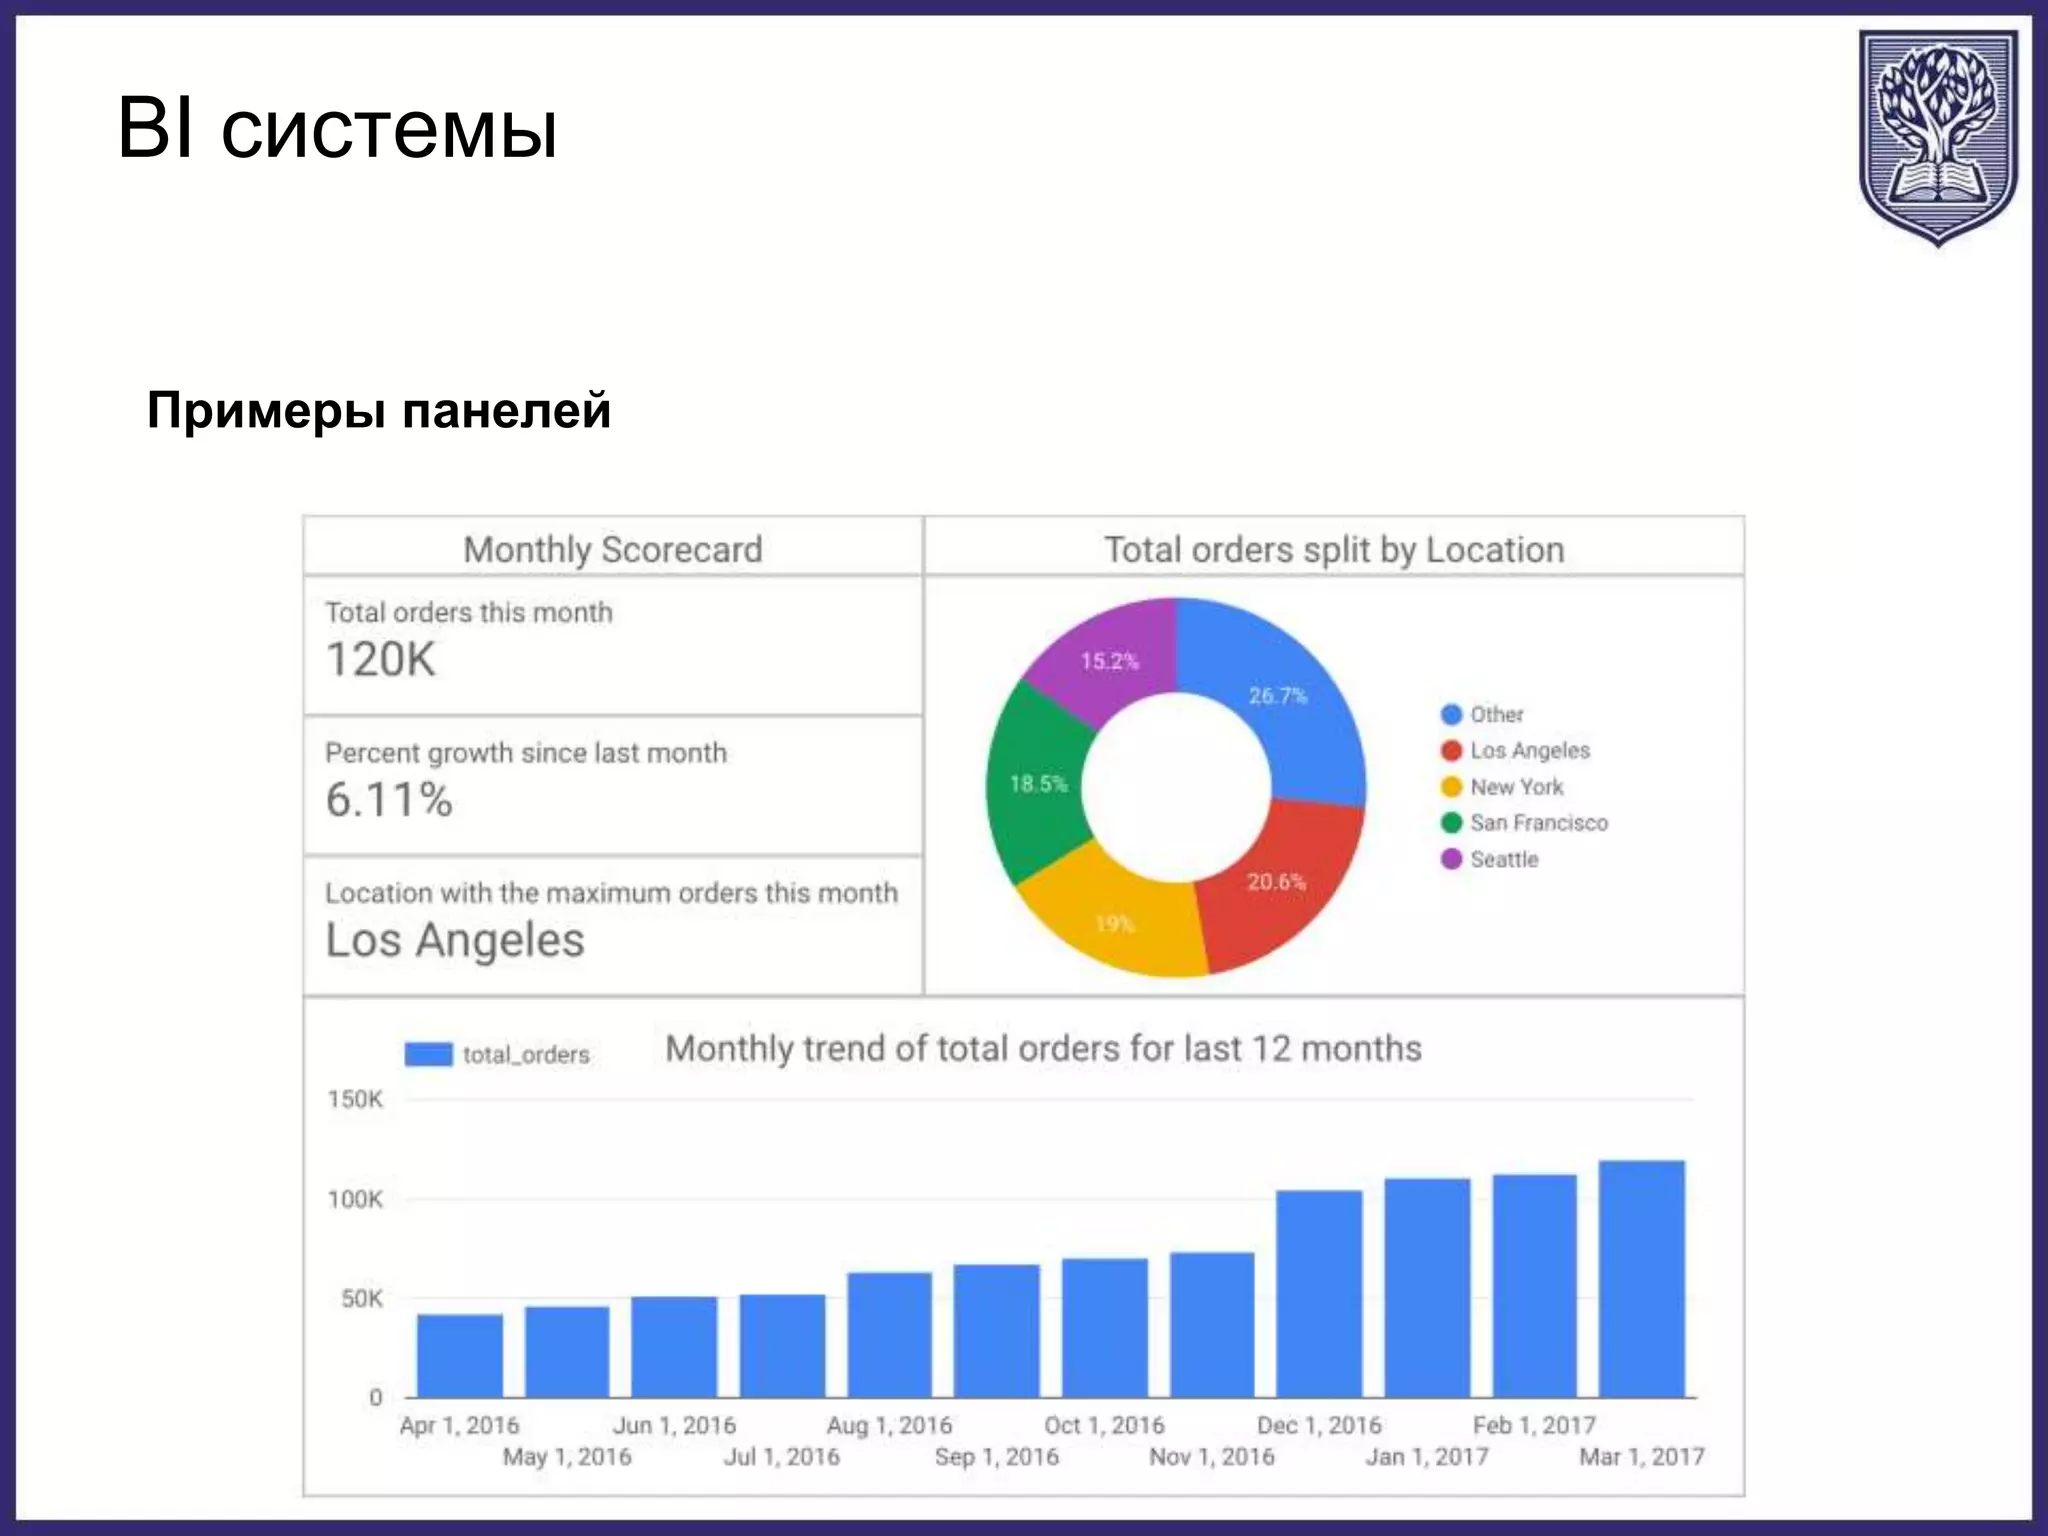2048x1536 pixels.
Task: Click the 'Monthly Scorecard' header
Action: (612, 549)
